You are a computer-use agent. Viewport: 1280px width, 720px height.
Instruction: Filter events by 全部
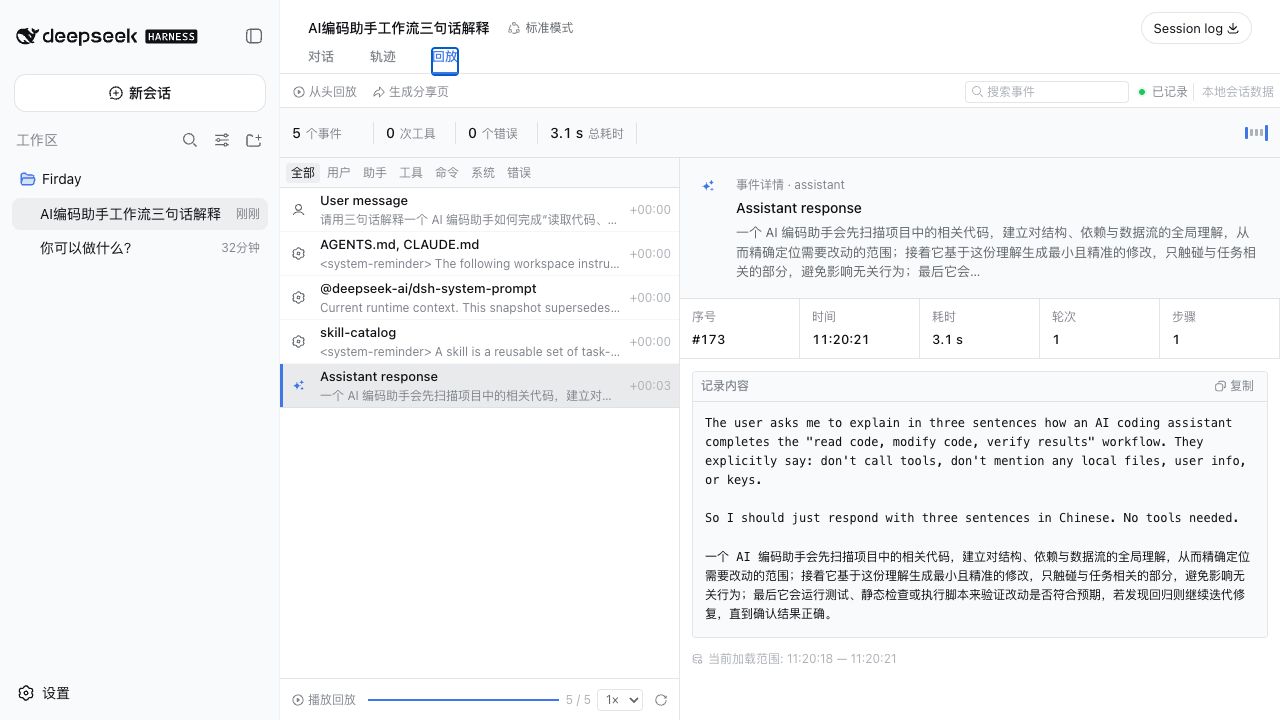pos(303,172)
